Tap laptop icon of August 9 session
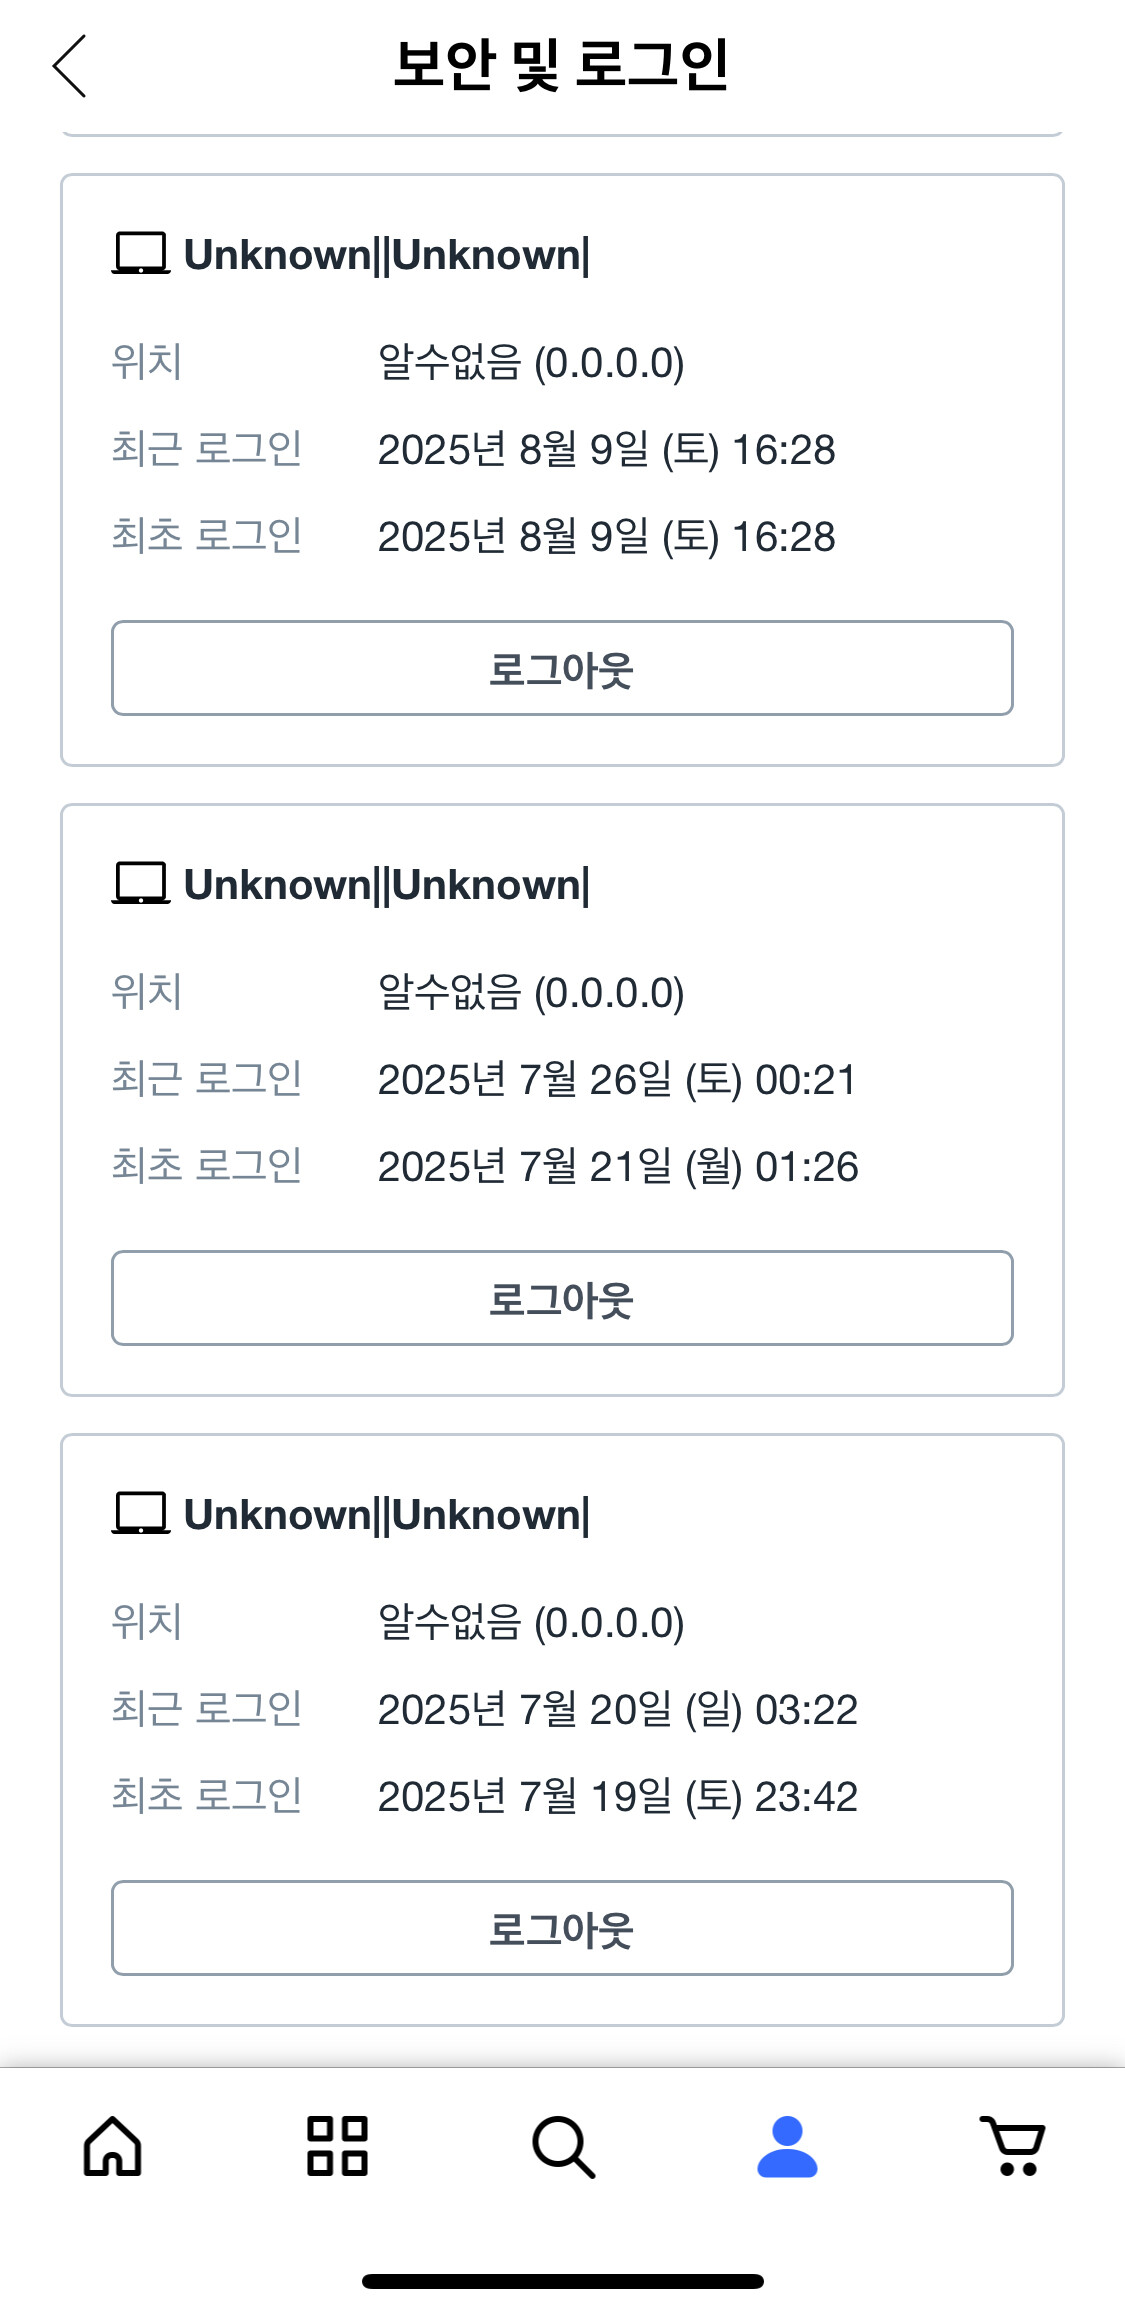 click(140, 254)
